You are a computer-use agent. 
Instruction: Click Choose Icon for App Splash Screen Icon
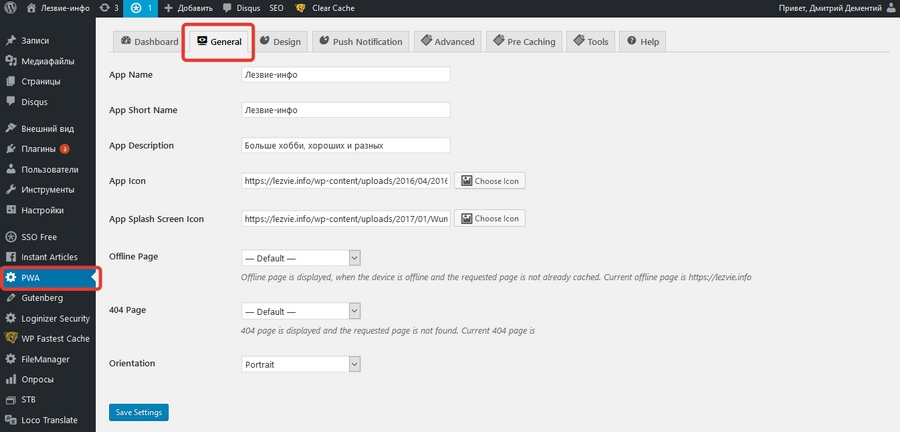[490, 218]
